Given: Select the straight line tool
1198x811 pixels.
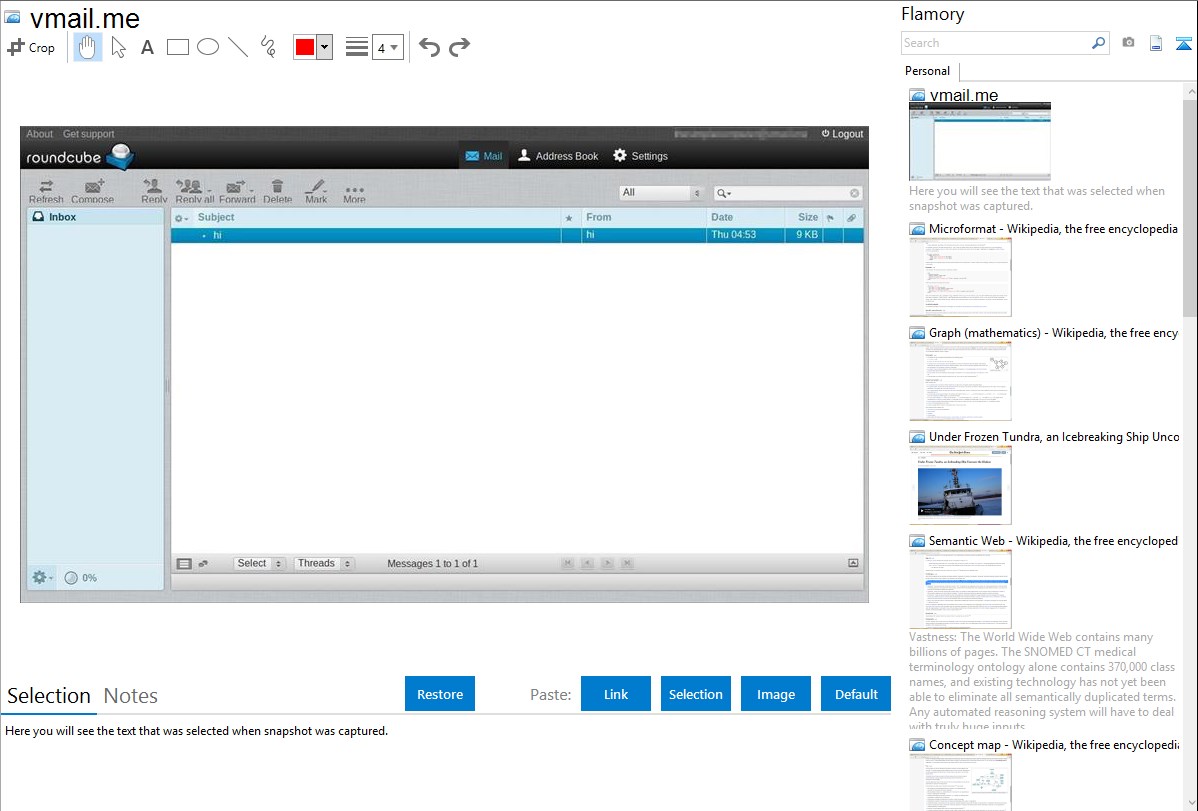Looking at the screenshot, I should 238,47.
